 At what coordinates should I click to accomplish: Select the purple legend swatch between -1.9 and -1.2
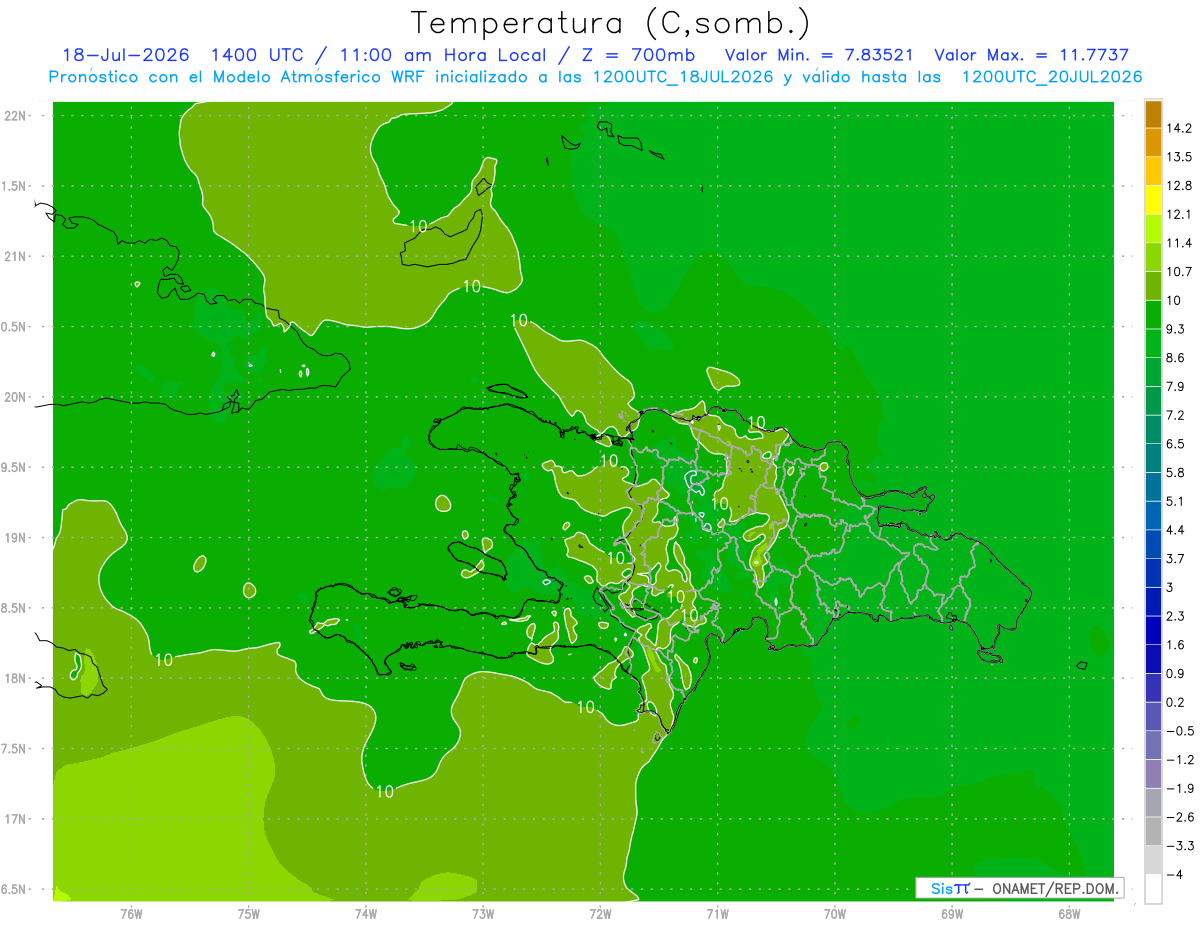click(1153, 774)
